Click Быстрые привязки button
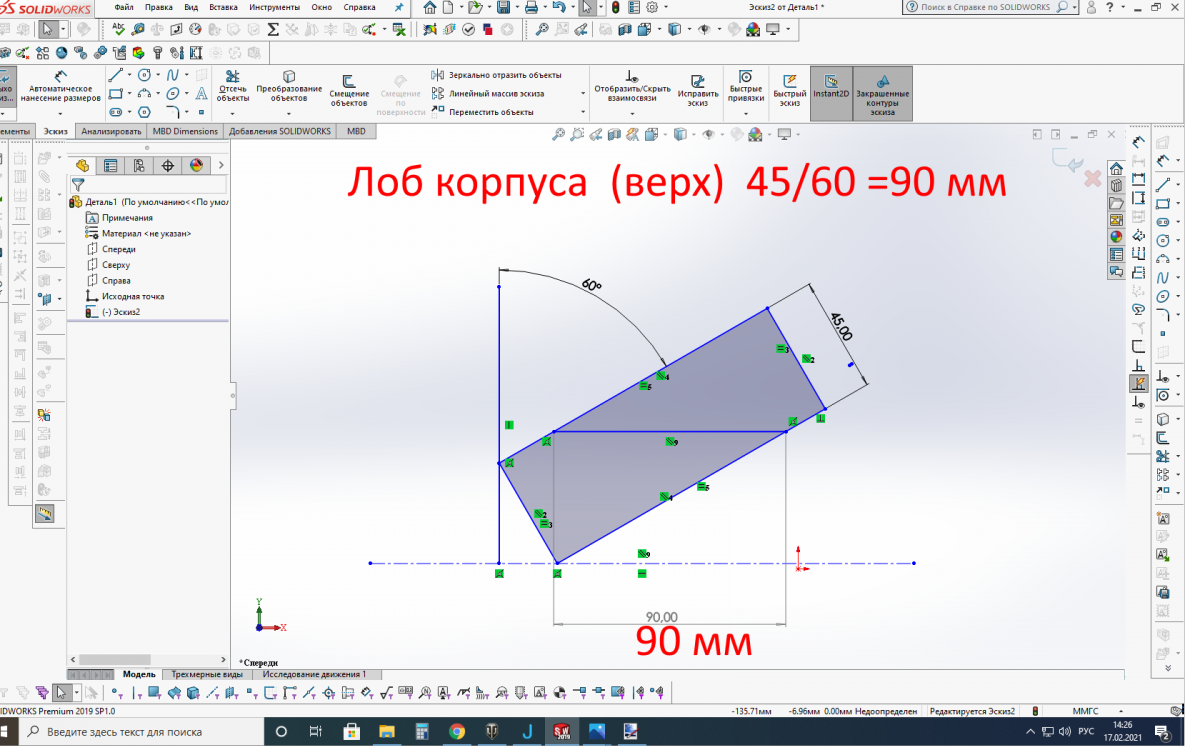Image resolution: width=1200 pixels, height=750 pixels. (x=746, y=87)
